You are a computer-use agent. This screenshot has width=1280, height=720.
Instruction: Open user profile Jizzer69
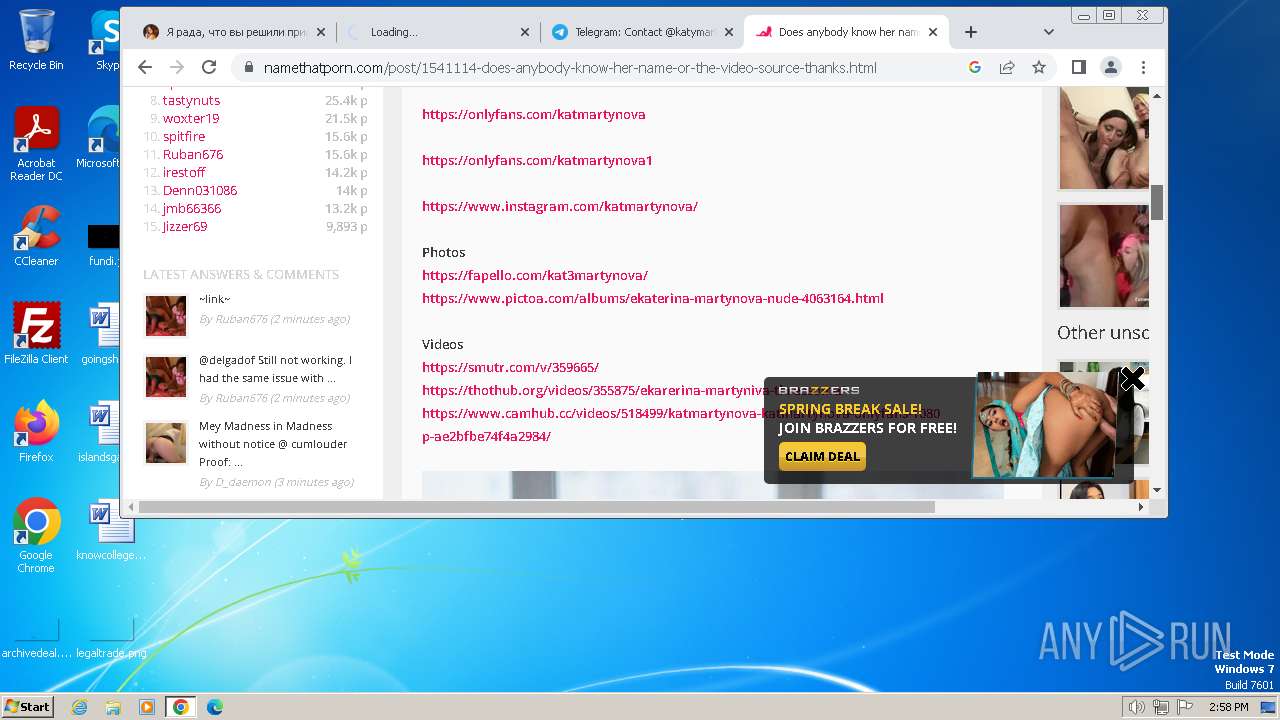coord(185,226)
